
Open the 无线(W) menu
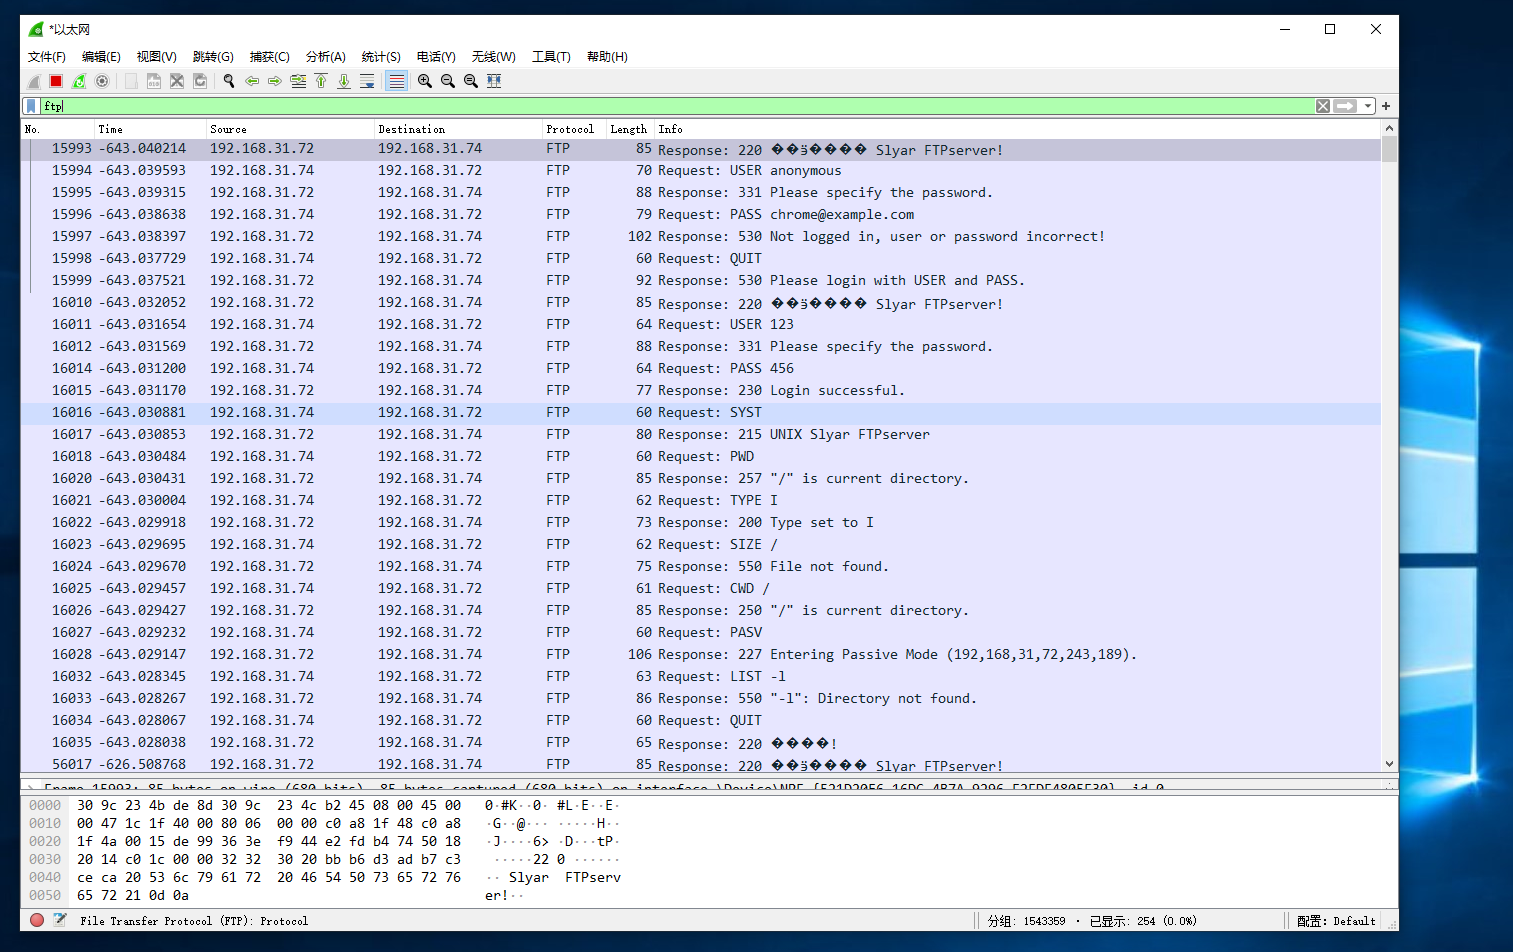click(x=494, y=57)
